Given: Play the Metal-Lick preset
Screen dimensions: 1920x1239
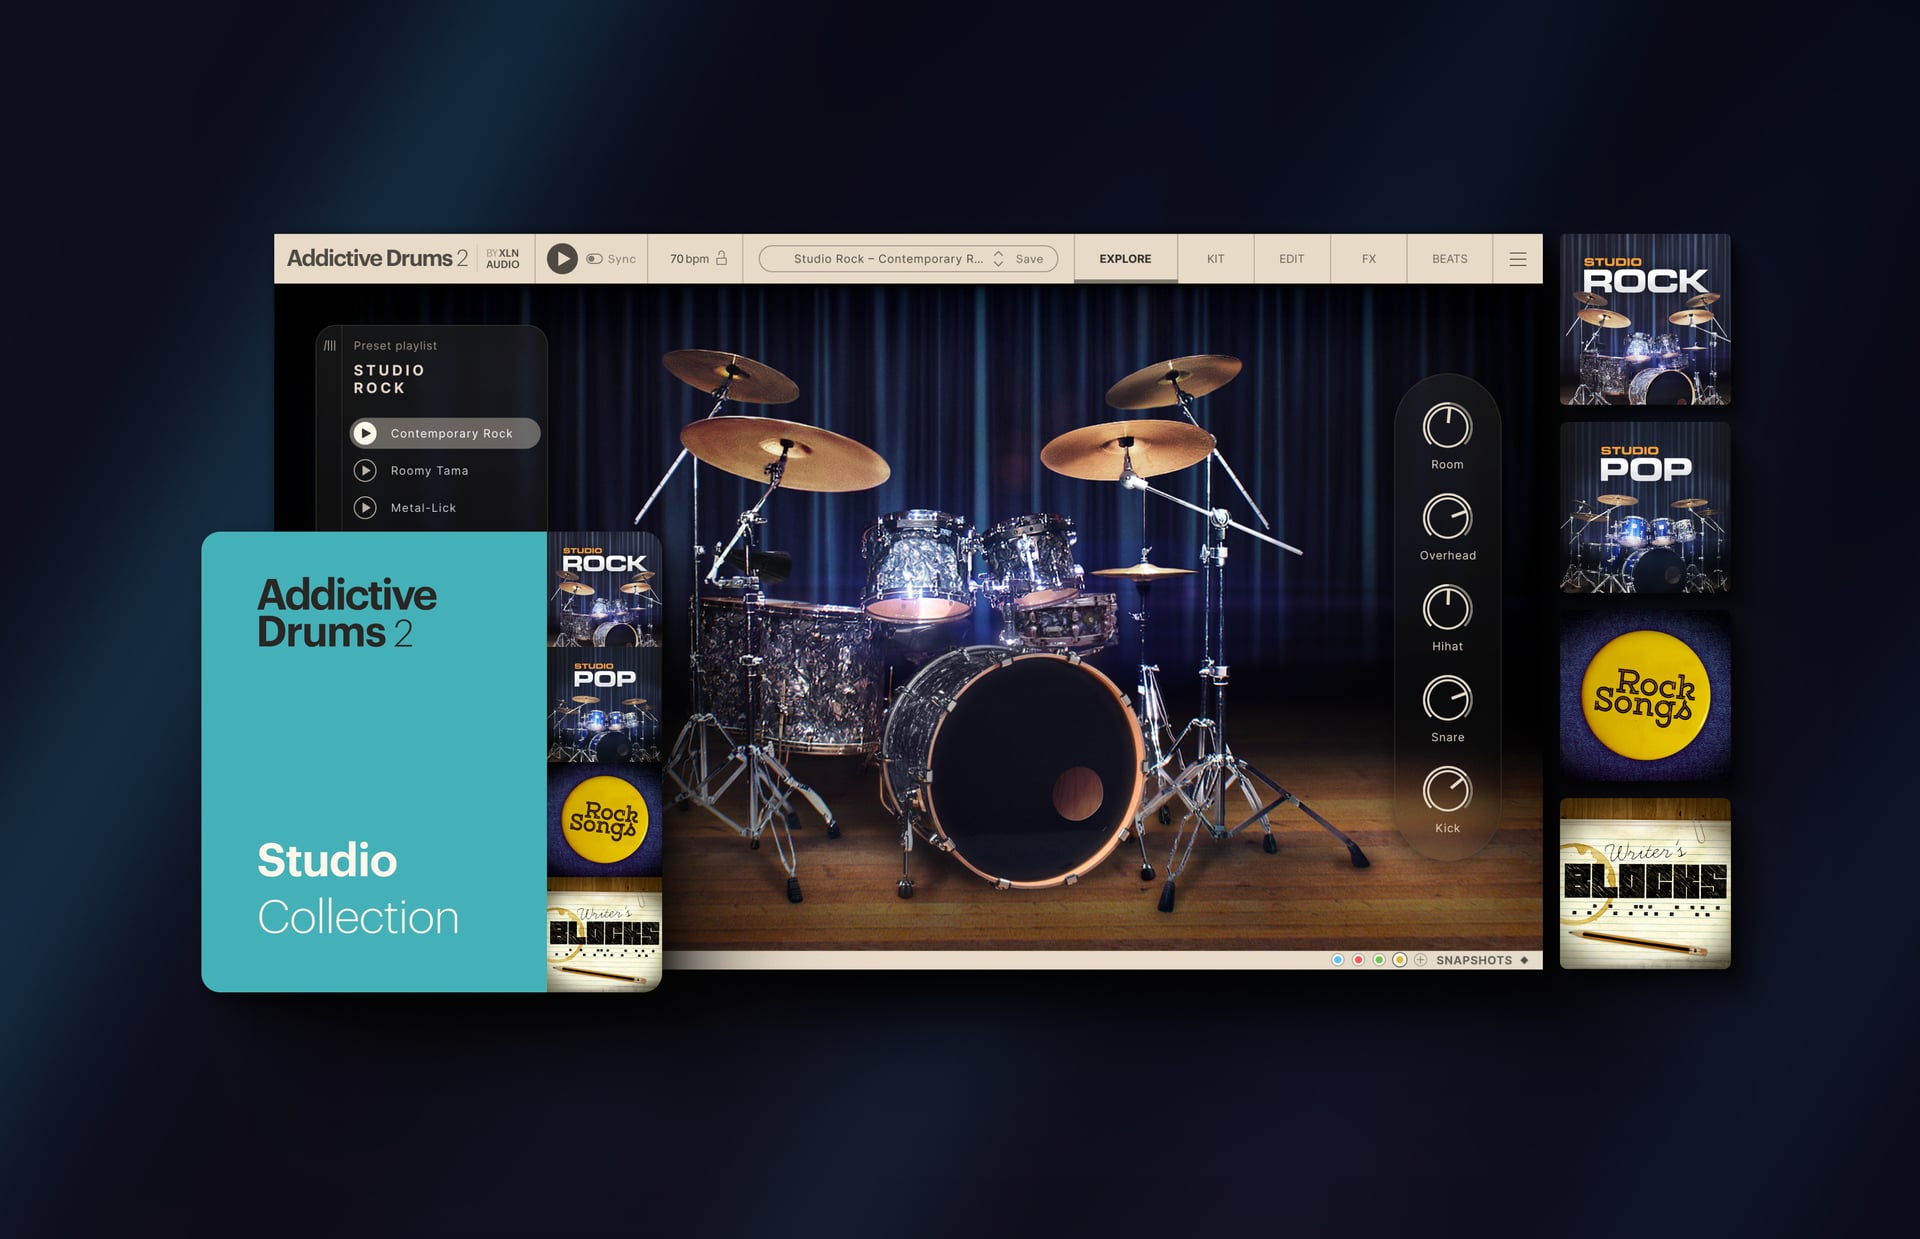Looking at the screenshot, I should tap(366, 508).
